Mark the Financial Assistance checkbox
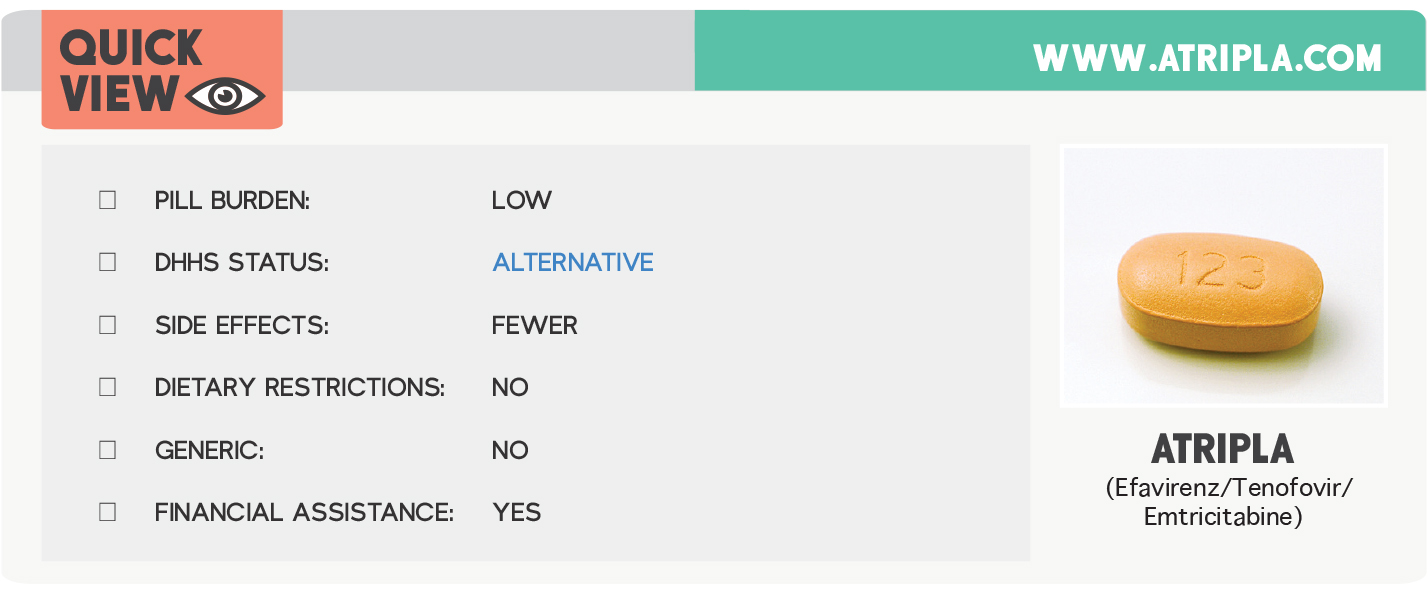The height and width of the screenshot is (590, 1427). [108, 512]
